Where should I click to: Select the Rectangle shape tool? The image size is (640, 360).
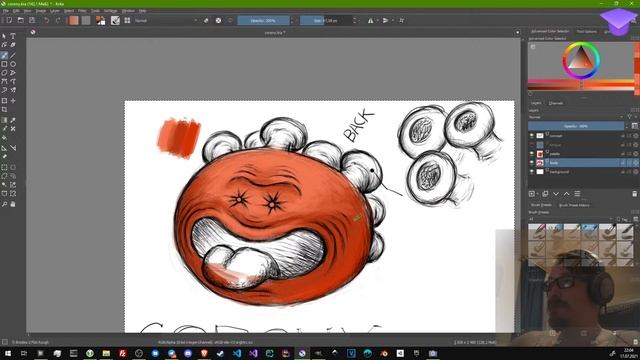click(x=4, y=64)
